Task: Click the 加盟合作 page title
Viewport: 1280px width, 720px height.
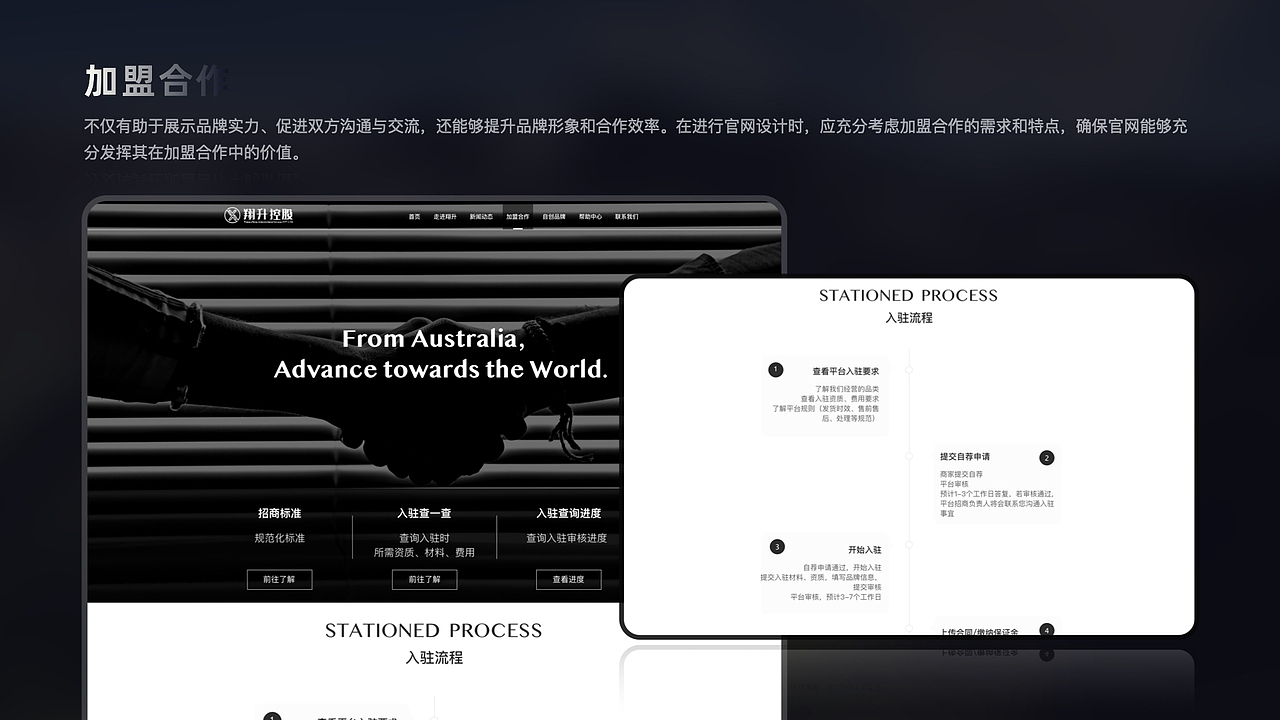Action: coord(157,81)
